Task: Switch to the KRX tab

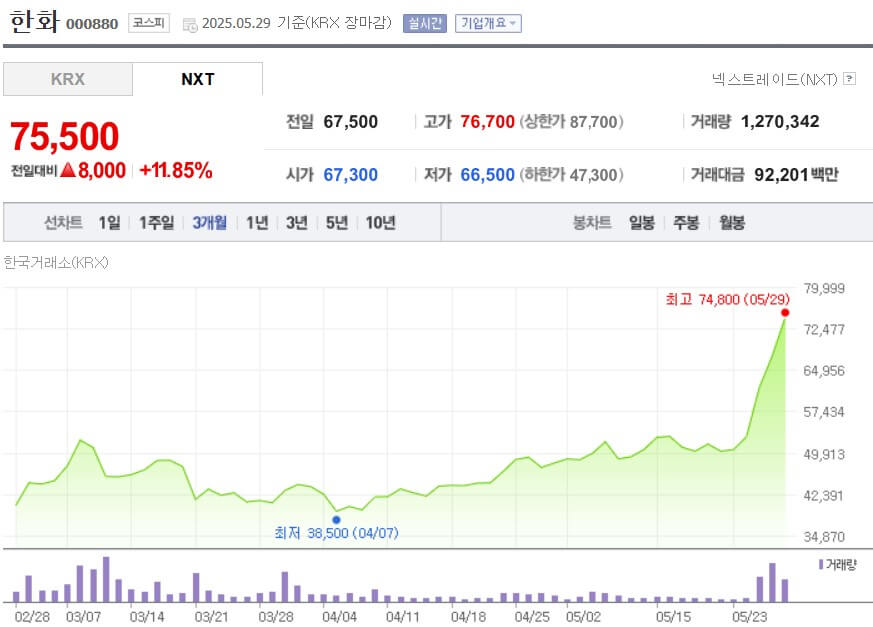Action: (68, 79)
